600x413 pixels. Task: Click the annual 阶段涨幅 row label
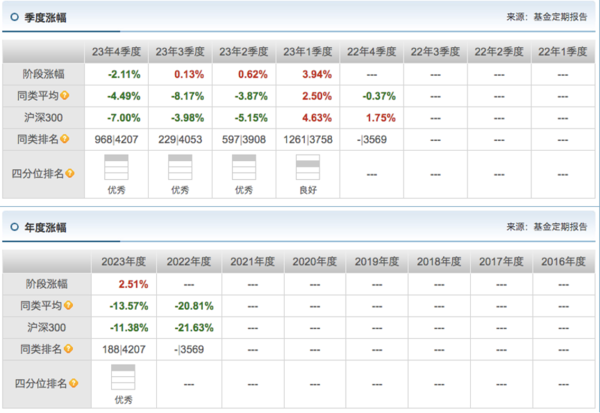coord(47,284)
